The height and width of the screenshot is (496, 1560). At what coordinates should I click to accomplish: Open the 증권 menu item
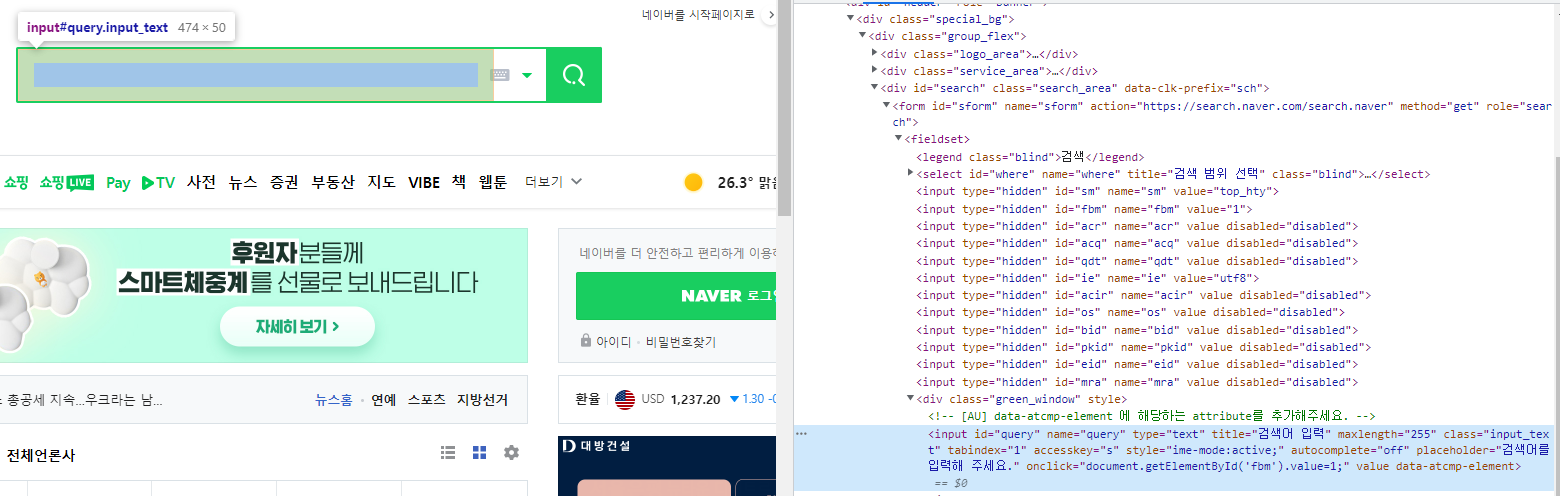284,182
